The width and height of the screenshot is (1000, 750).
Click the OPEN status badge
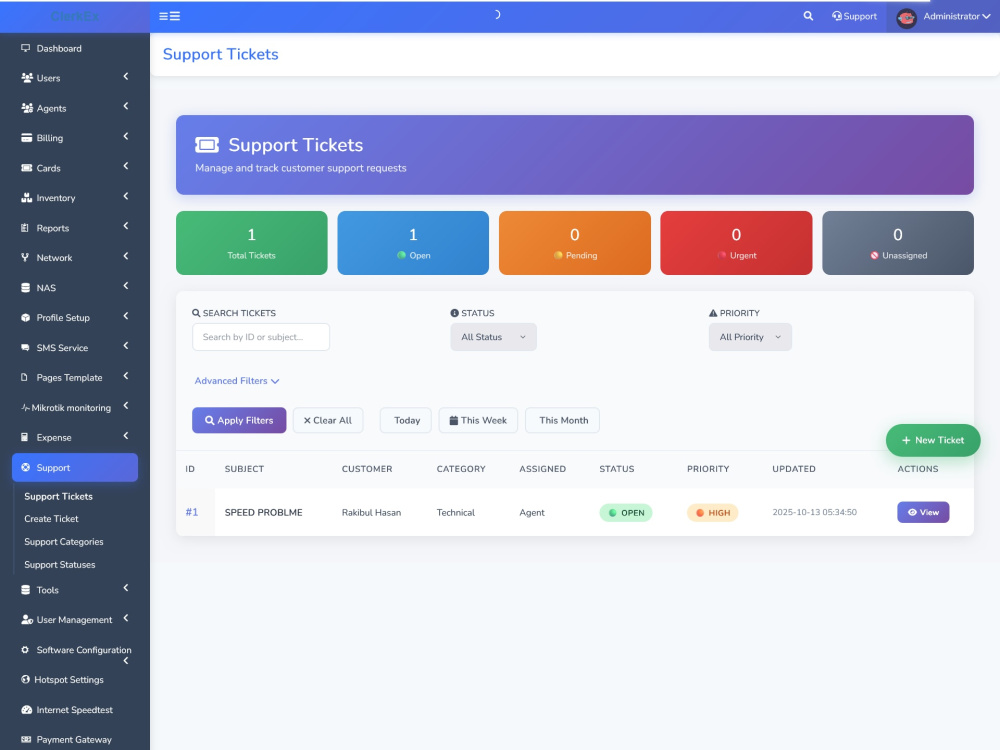[x=626, y=513]
